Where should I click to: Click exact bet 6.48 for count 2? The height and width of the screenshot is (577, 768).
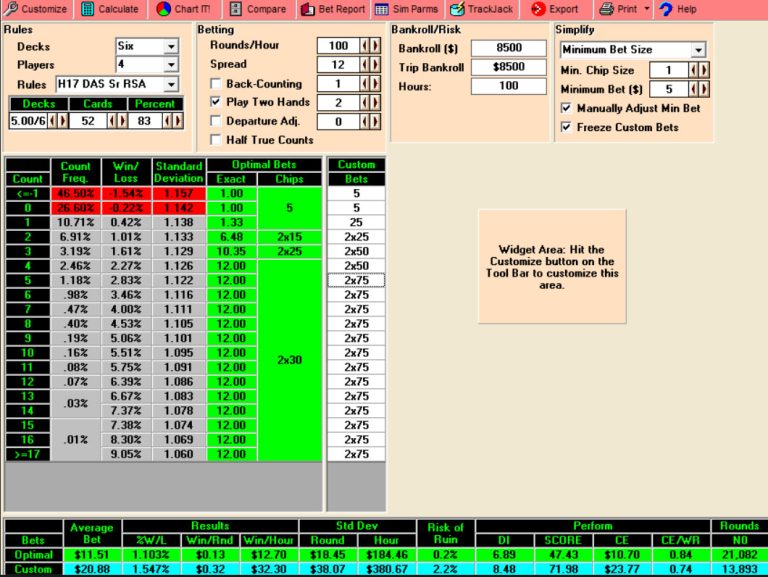pos(231,237)
